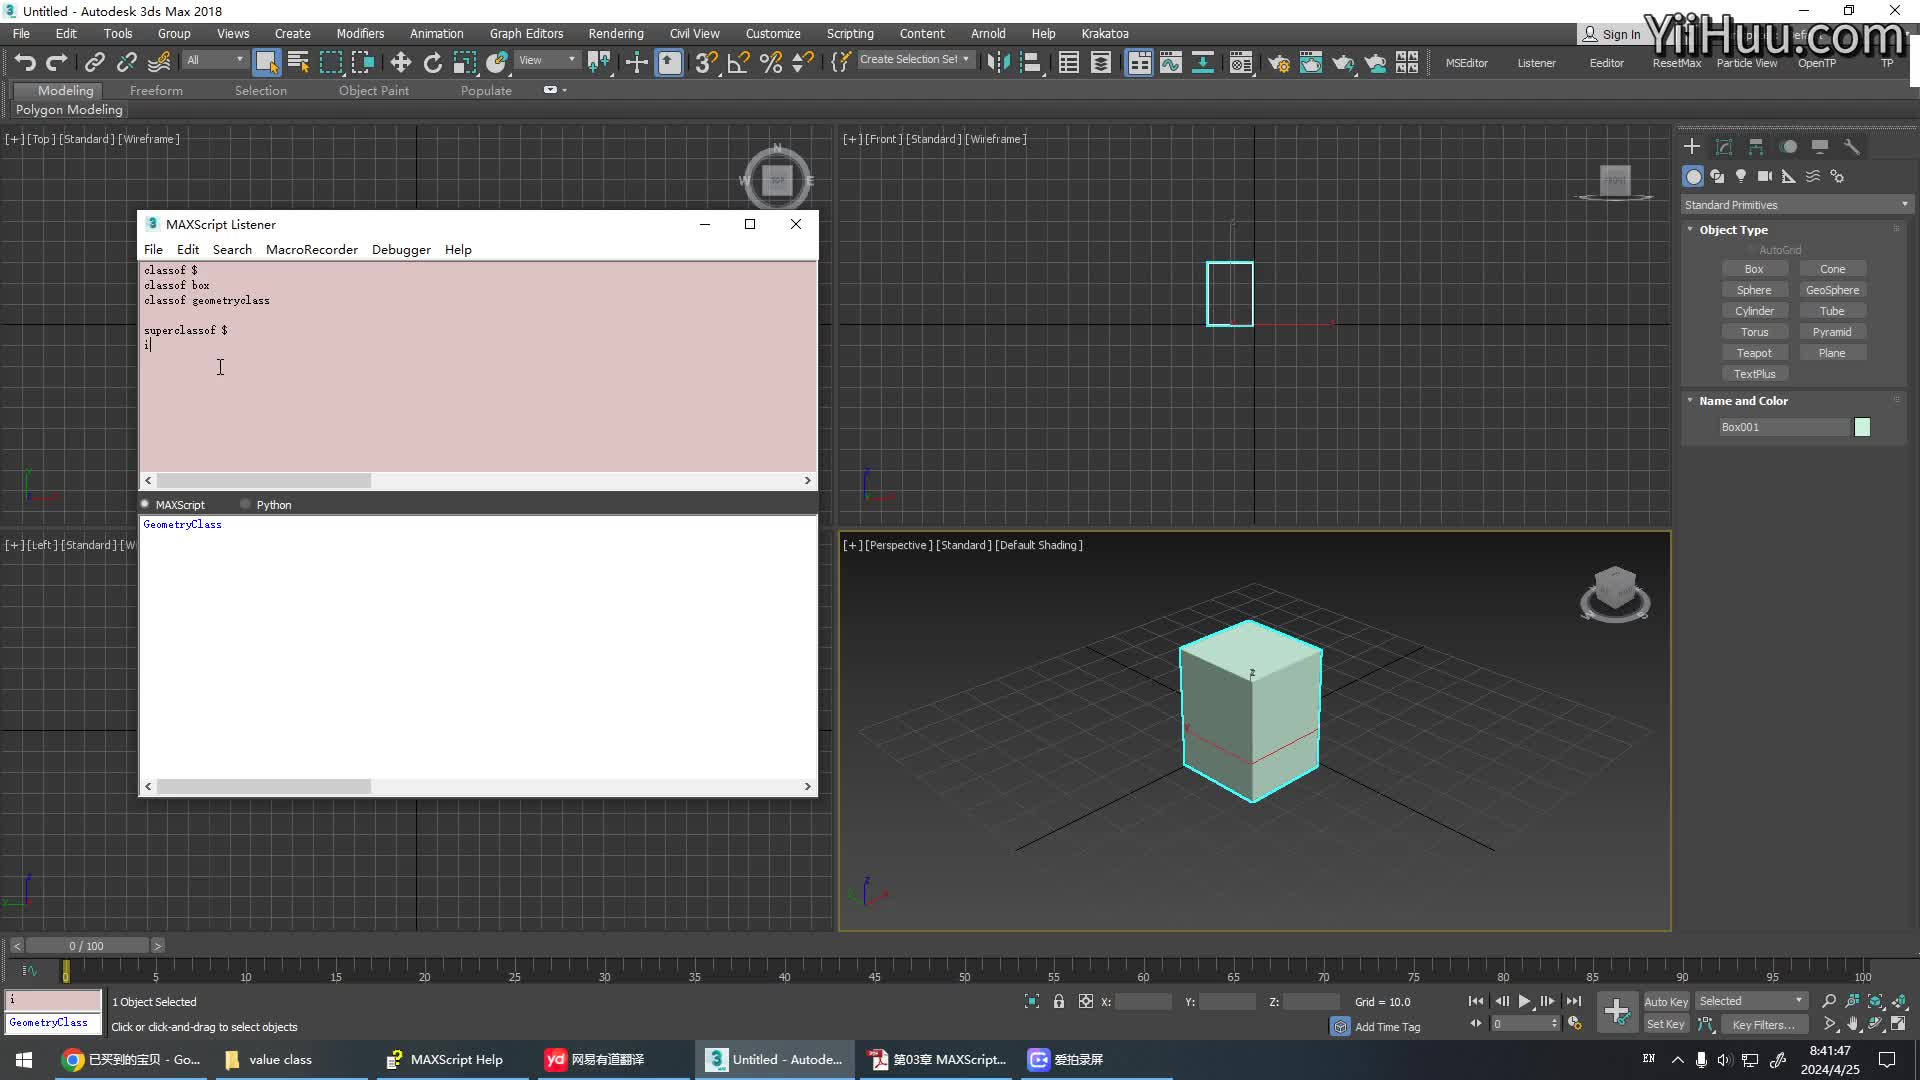Select Shapes category icon
Screen dimensions: 1920x1080
(x=1717, y=176)
